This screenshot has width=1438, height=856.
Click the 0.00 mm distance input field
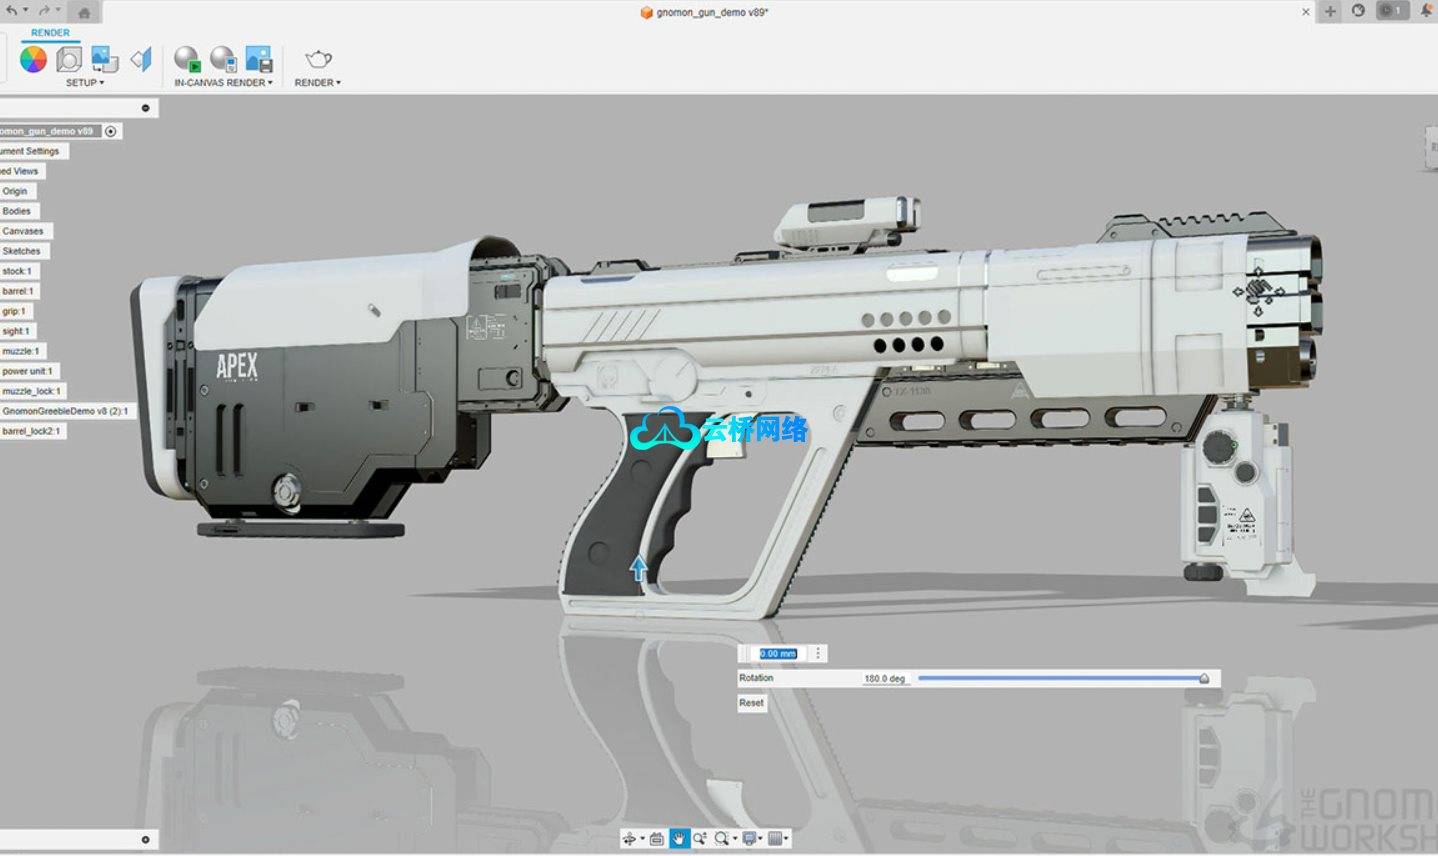777,654
